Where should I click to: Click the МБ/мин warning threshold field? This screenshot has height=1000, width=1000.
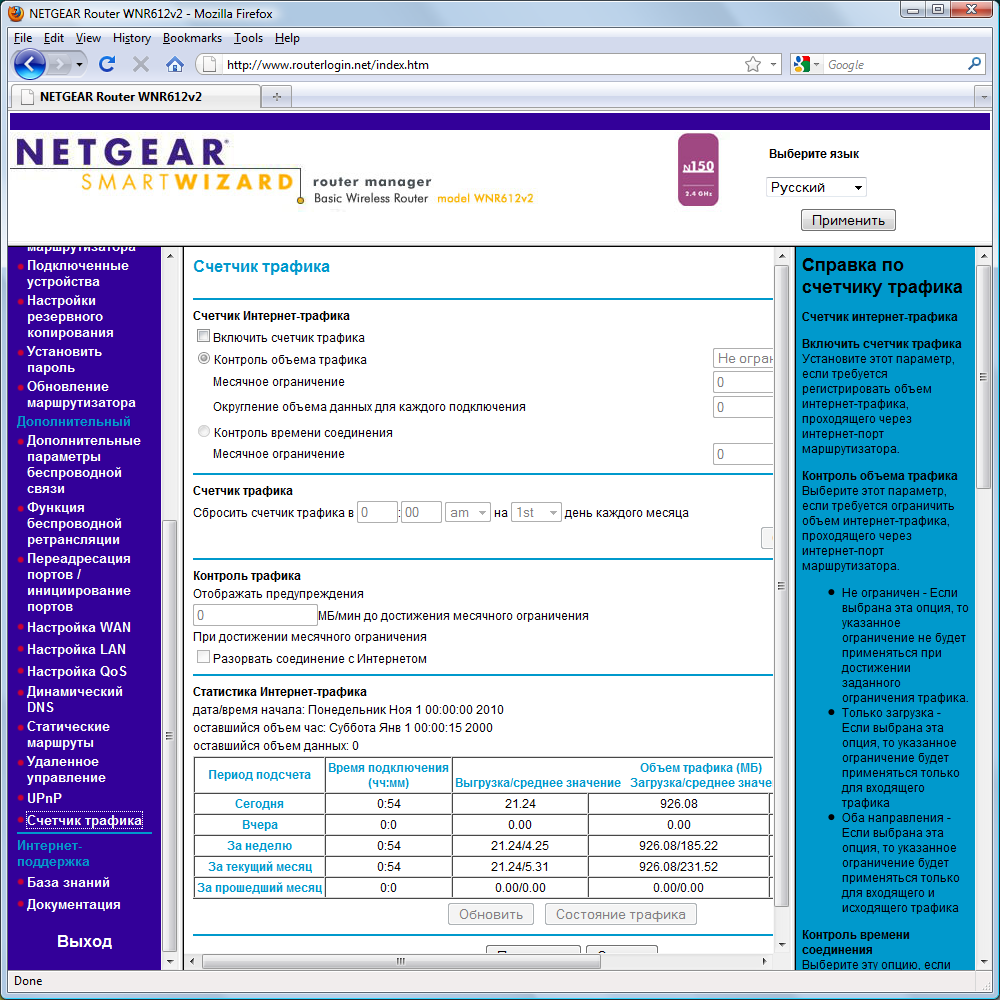click(255, 615)
